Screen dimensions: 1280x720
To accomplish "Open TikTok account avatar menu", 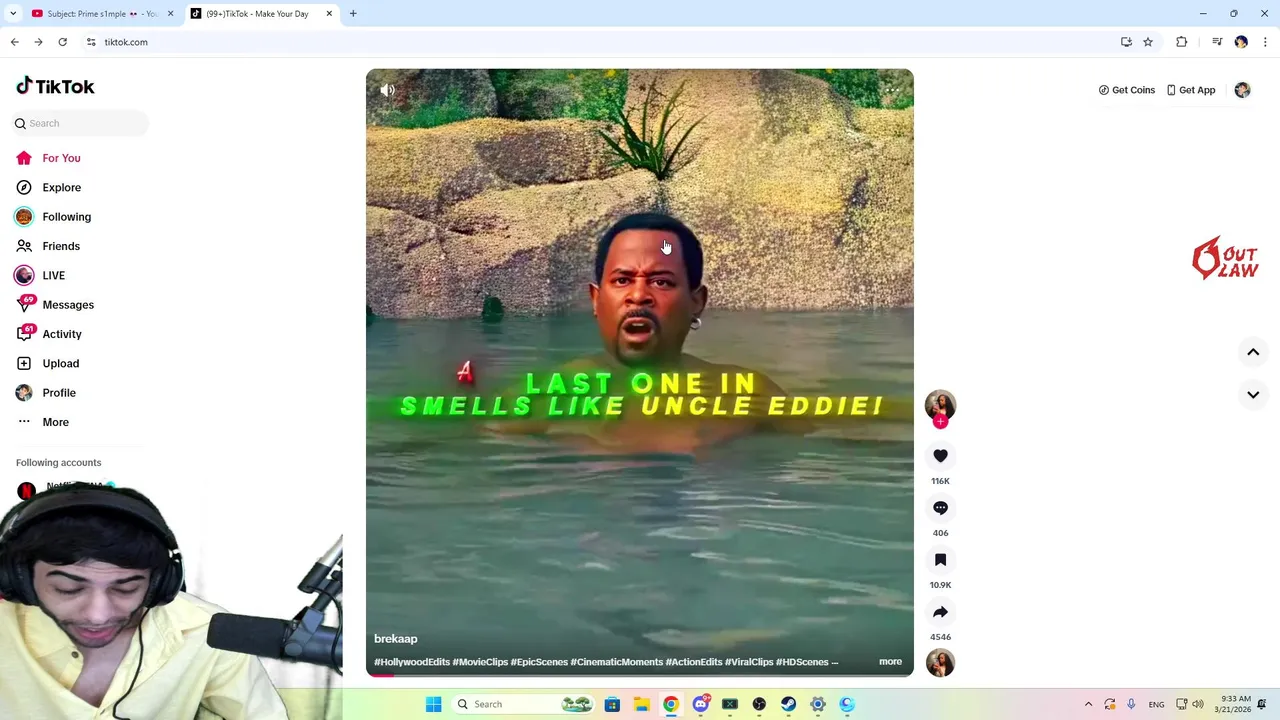I will [1242, 90].
